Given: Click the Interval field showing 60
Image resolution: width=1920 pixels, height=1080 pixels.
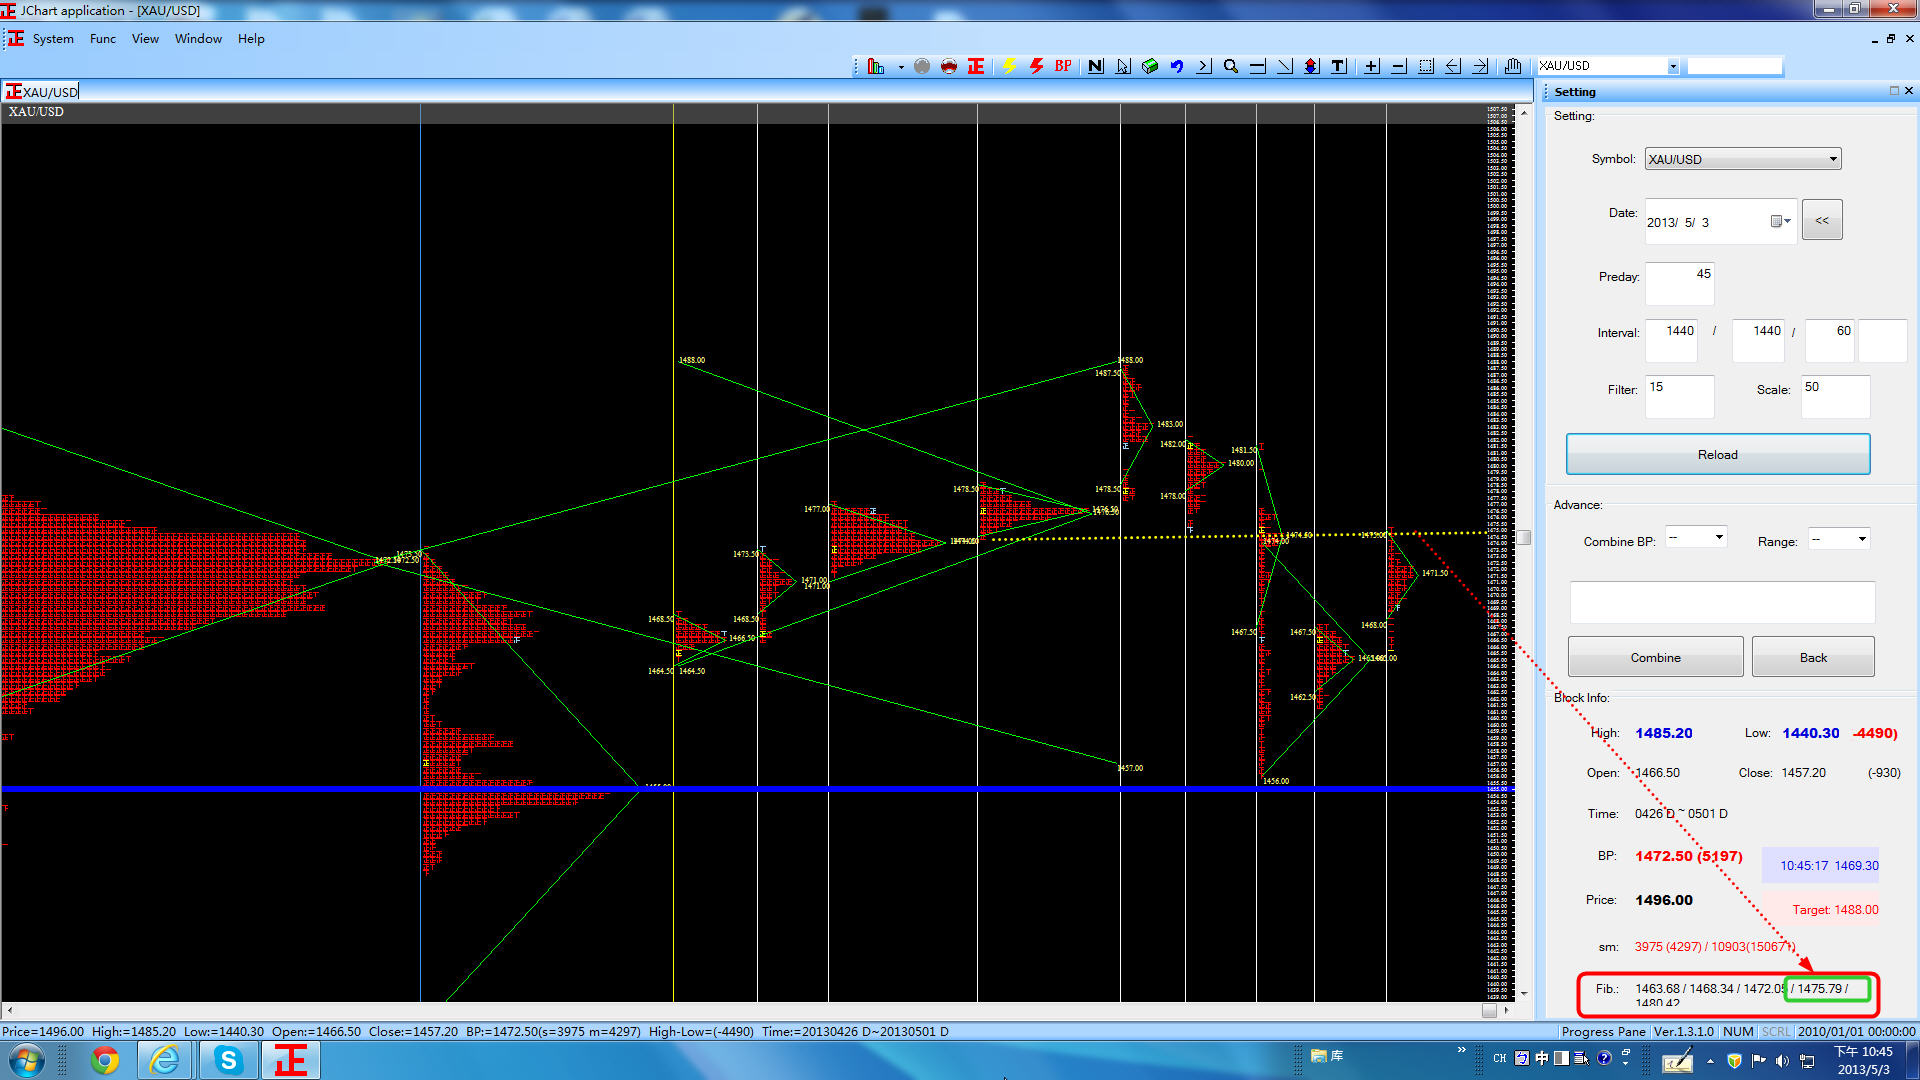Looking at the screenshot, I should pos(1831,340).
